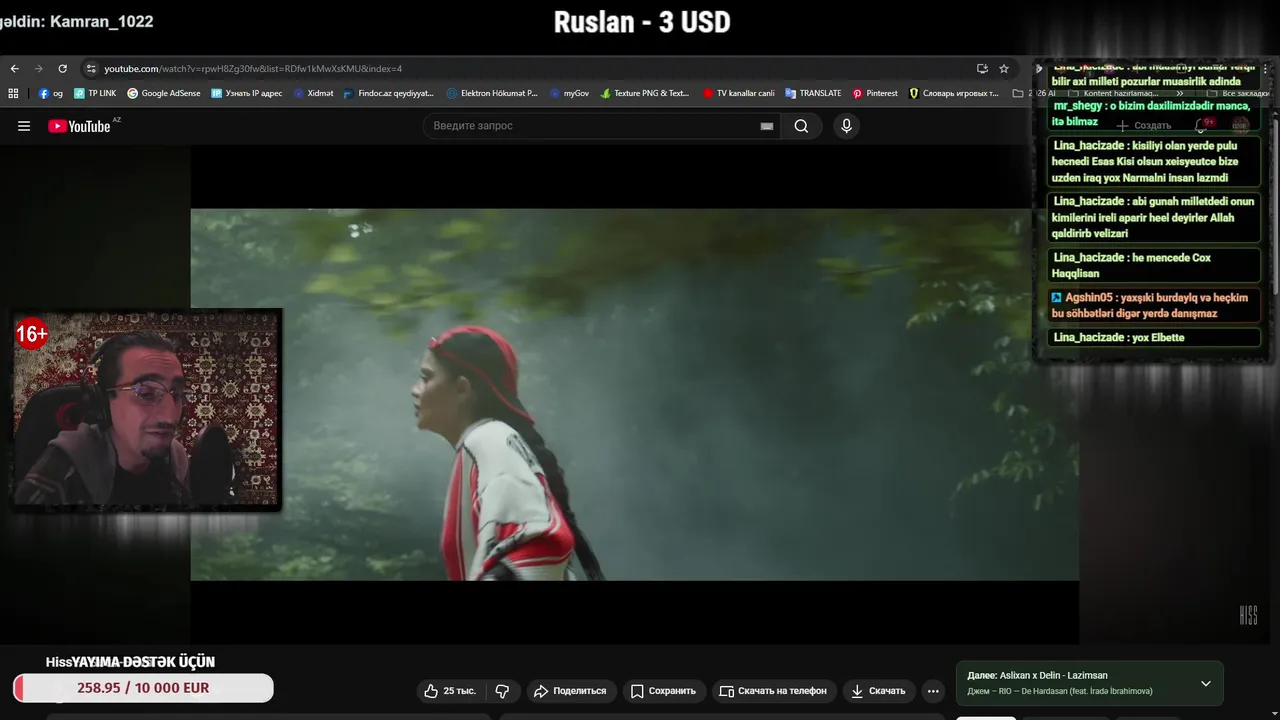Screen dimensions: 1280x720
Task: Like the video (25 тыс.)
Action: click(450, 691)
